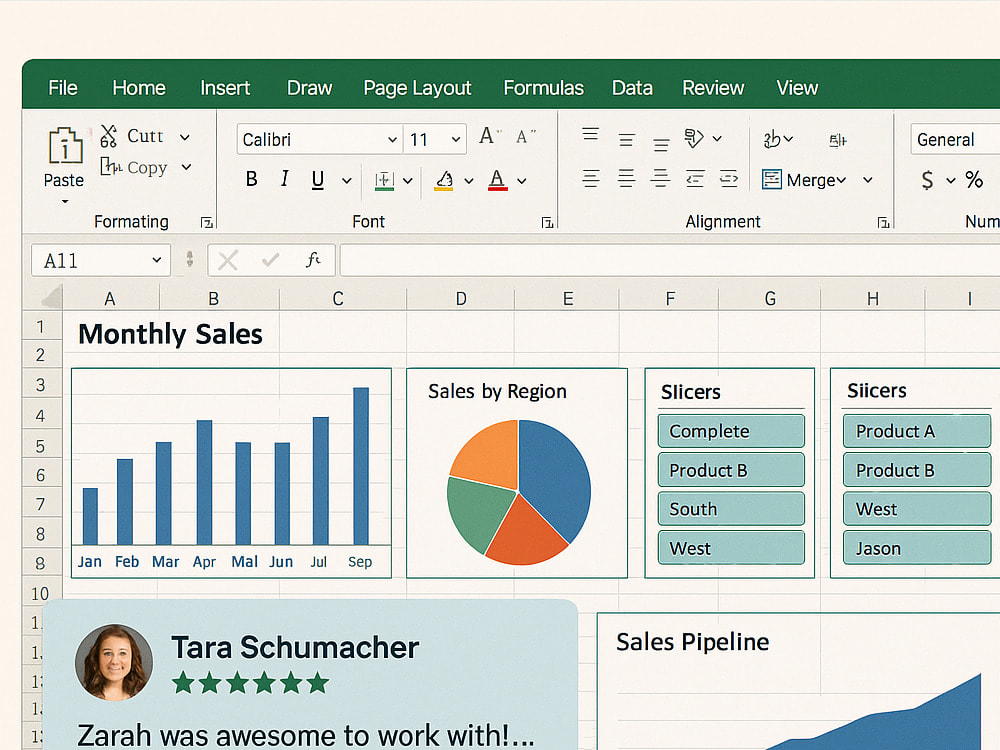Screen dimensions: 1000x750
Task: Open the Page Layout tab
Action: click(417, 88)
